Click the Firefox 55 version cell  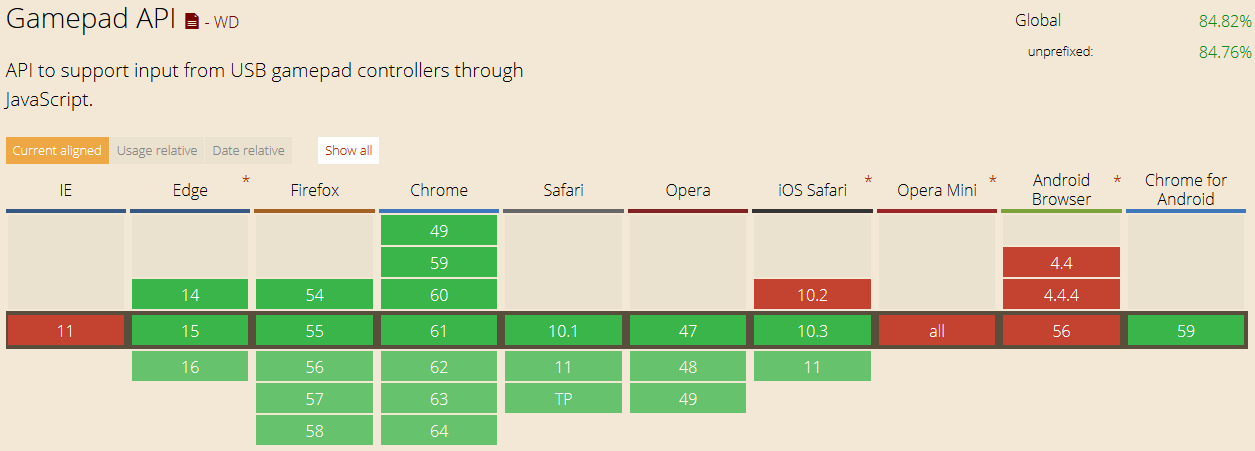click(x=314, y=331)
